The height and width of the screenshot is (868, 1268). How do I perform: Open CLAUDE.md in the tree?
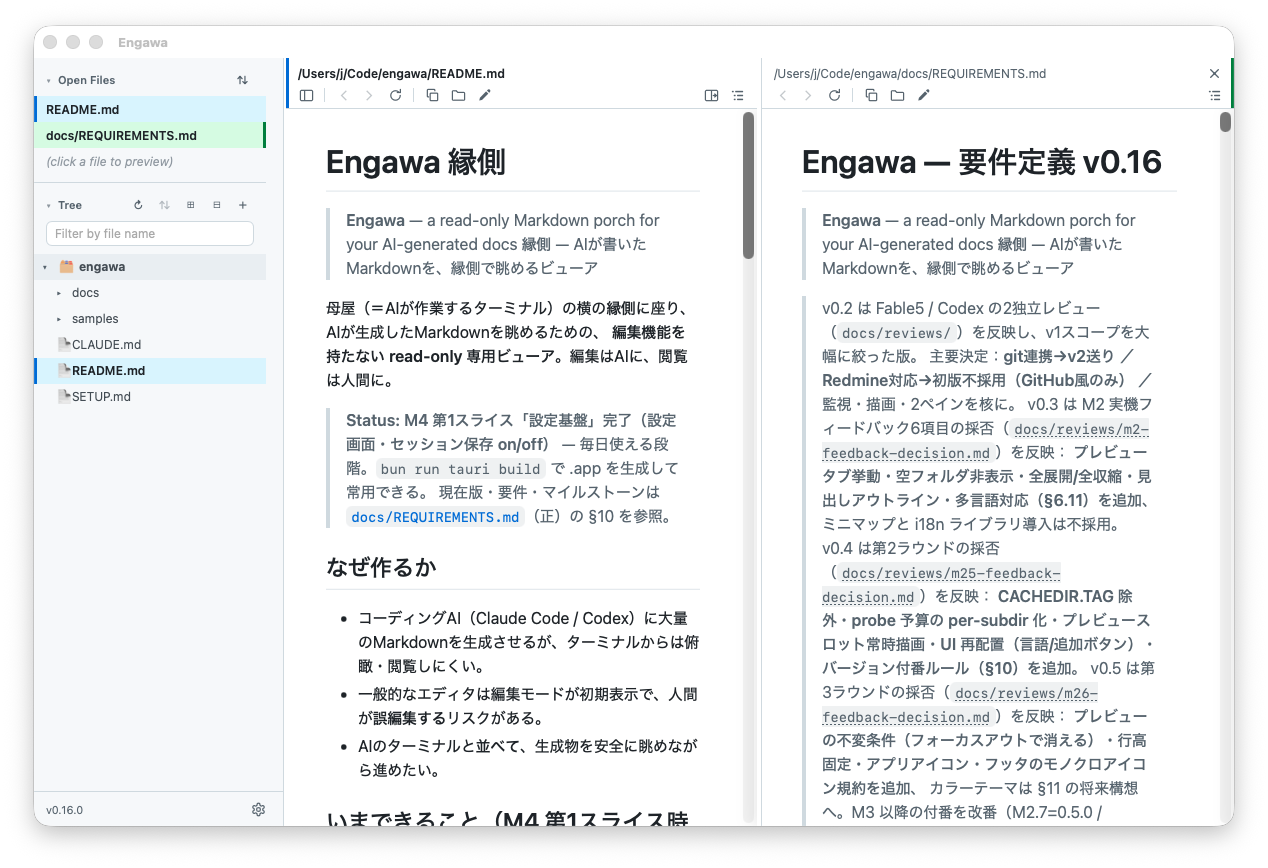click(150, 345)
